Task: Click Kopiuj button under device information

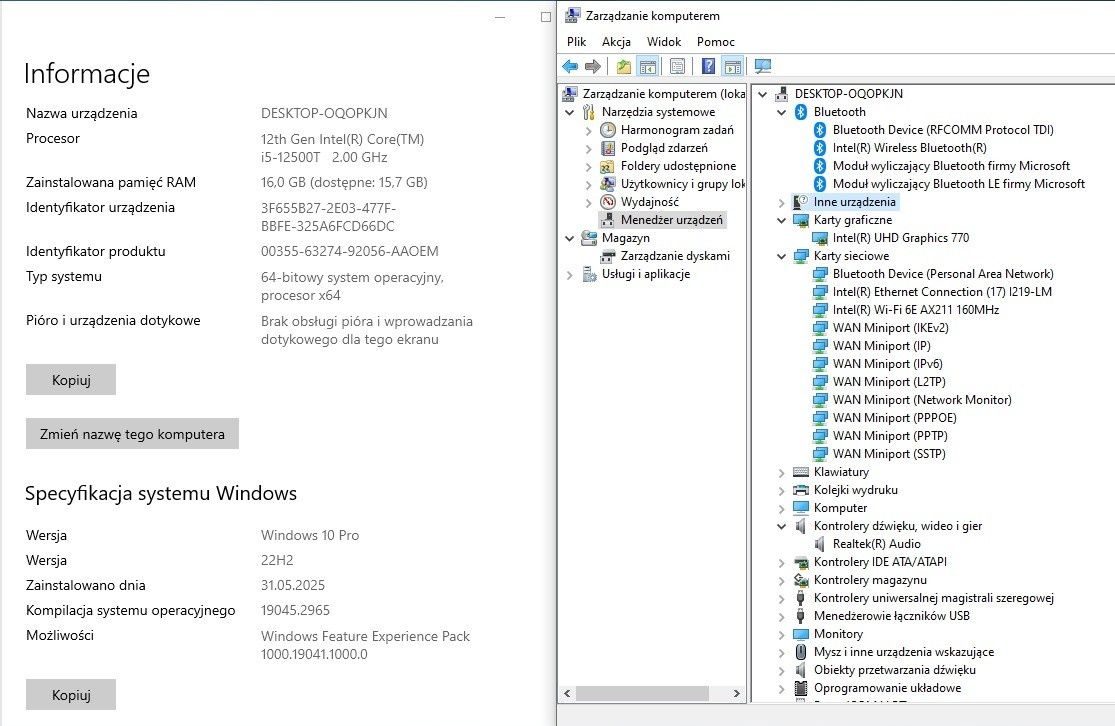Action: [x=71, y=380]
